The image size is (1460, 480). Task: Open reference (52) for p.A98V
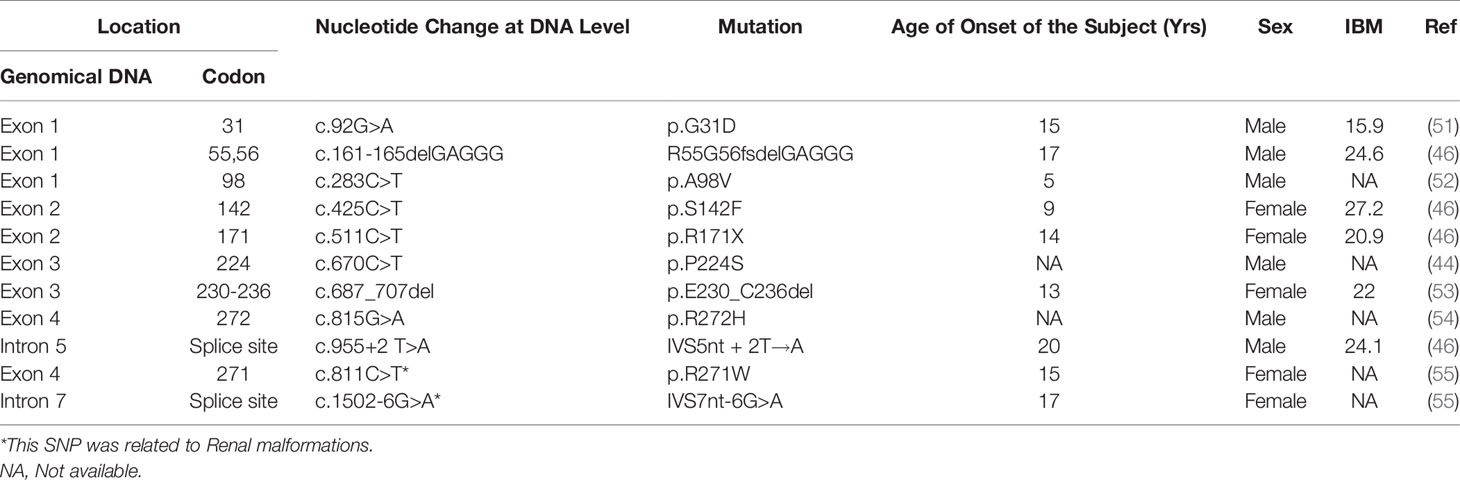point(1441,181)
